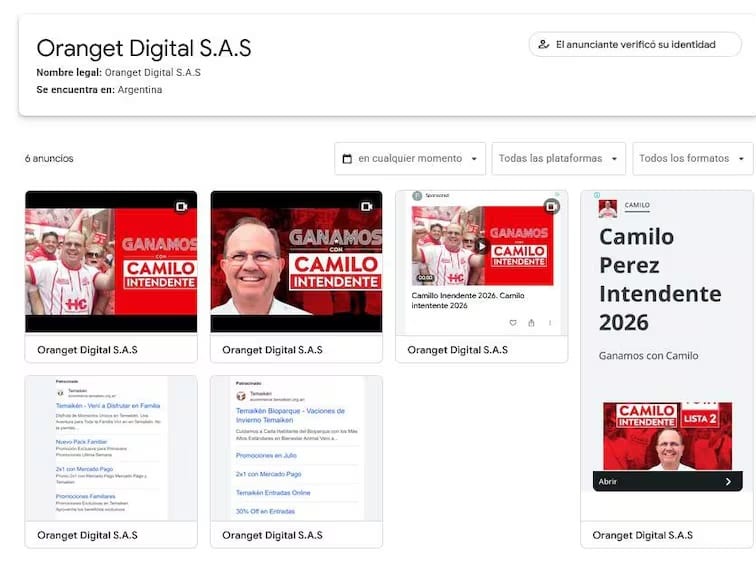Click advertiser label under first Temaikén ad
This screenshot has width=756, height=564.
point(87,535)
